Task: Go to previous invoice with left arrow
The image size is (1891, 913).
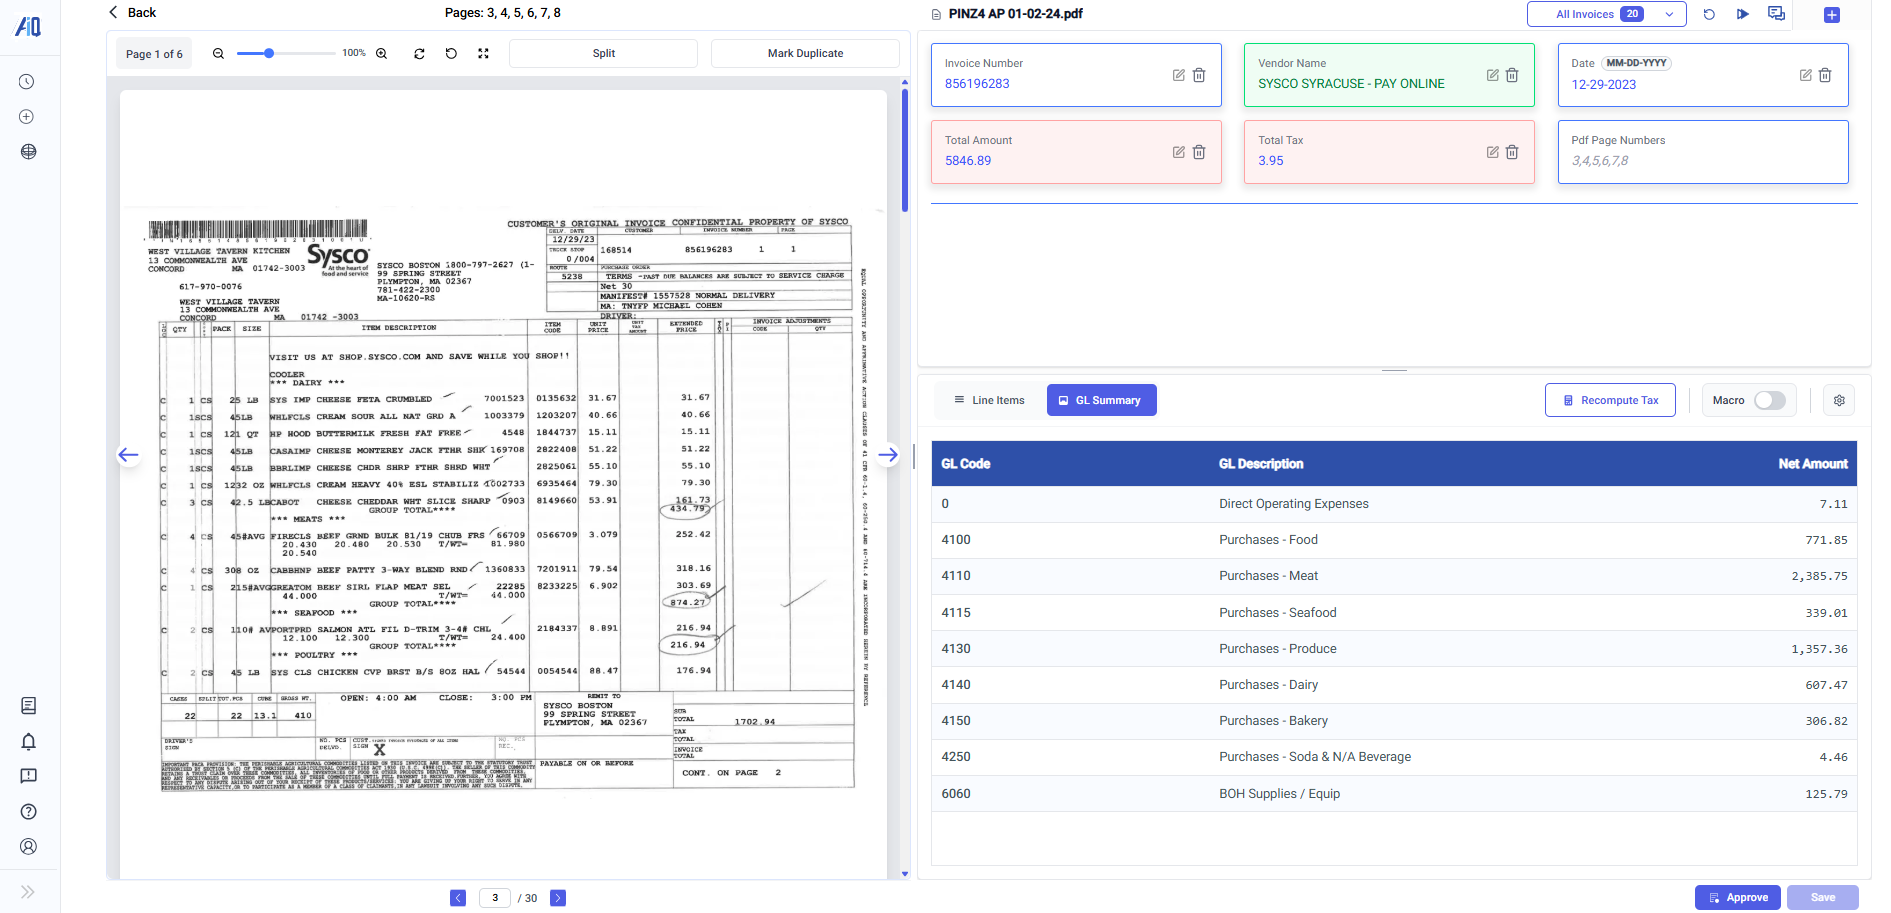Action: [128, 455]
